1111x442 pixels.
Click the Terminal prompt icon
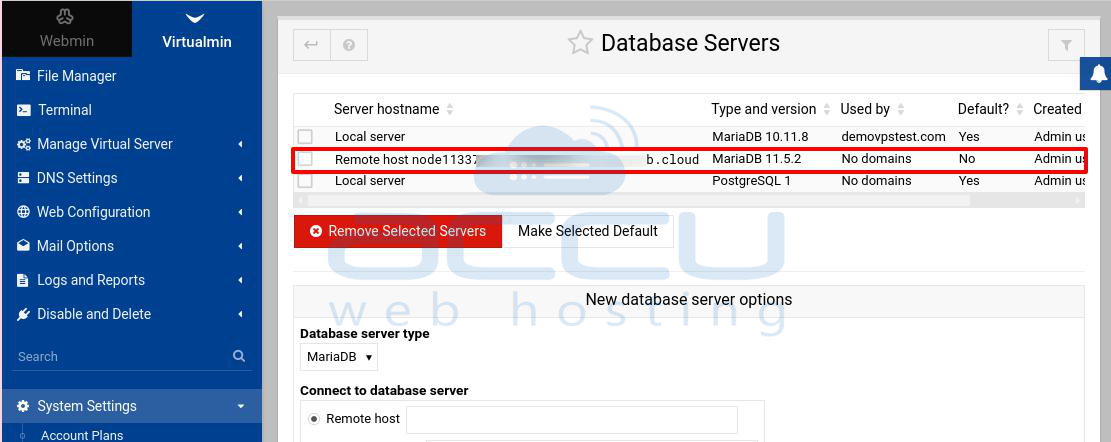(x=23, y=110)
